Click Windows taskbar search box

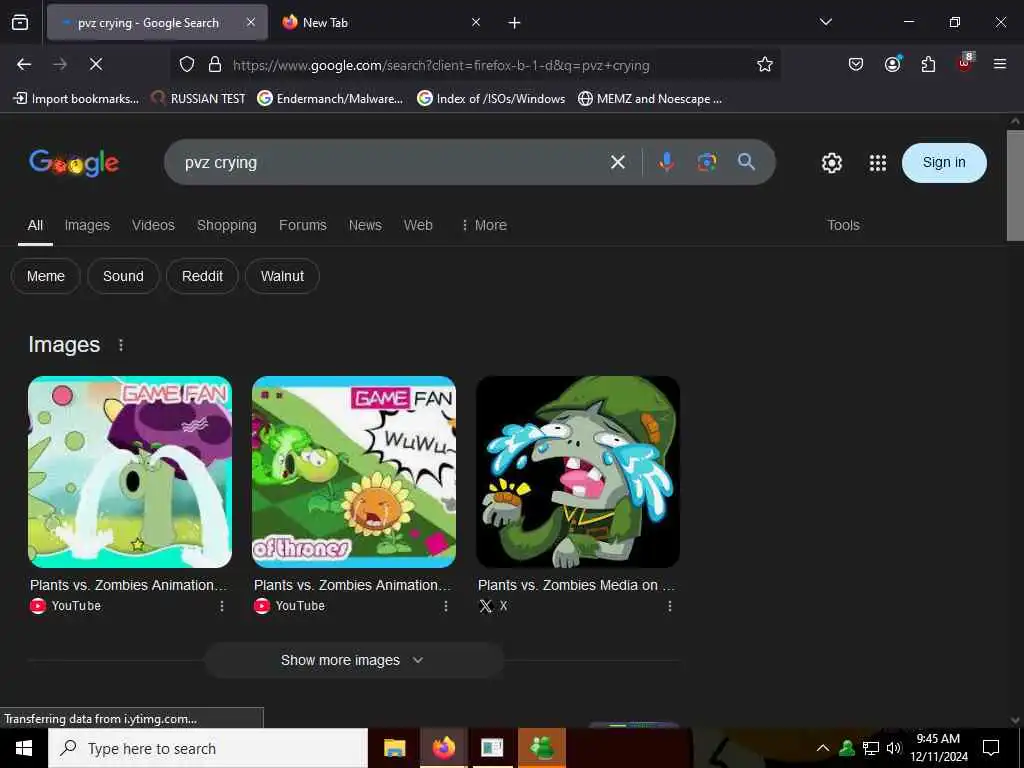[x=208, y=748]
